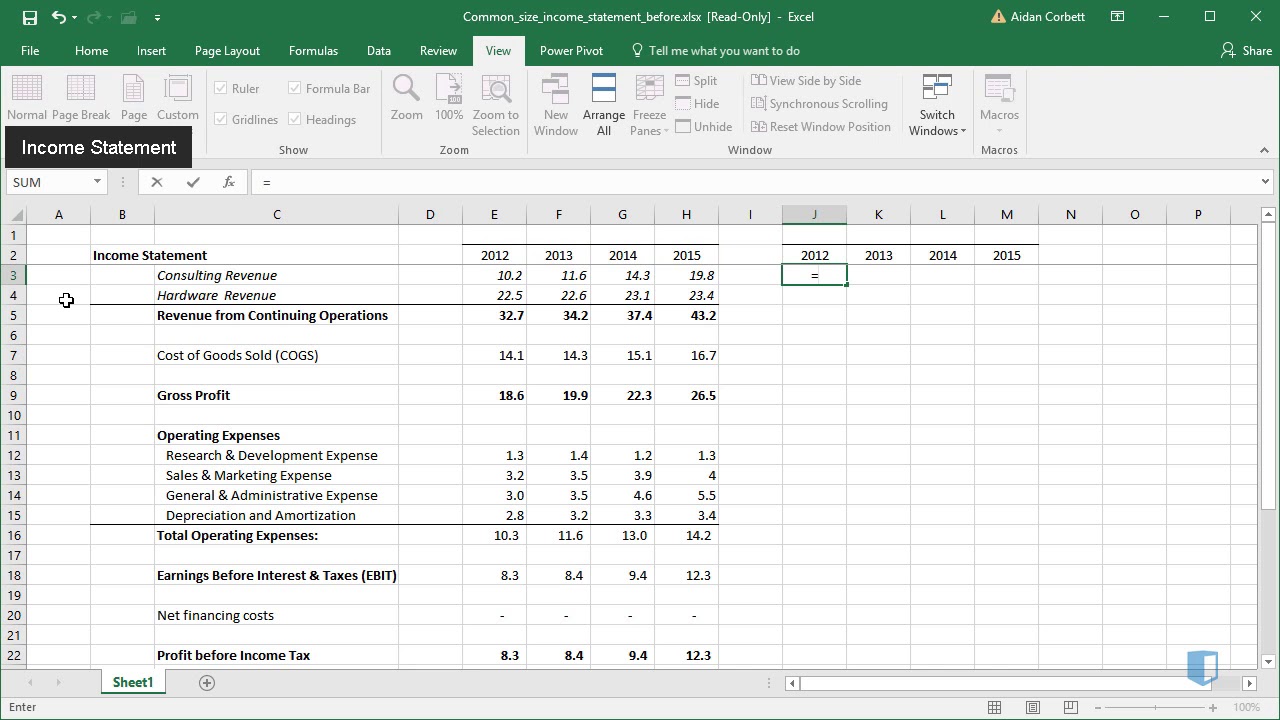The image size is (1280, 720).
Task: Expand Freeze Panes dropdown
Action: click(x=649, y=104)
